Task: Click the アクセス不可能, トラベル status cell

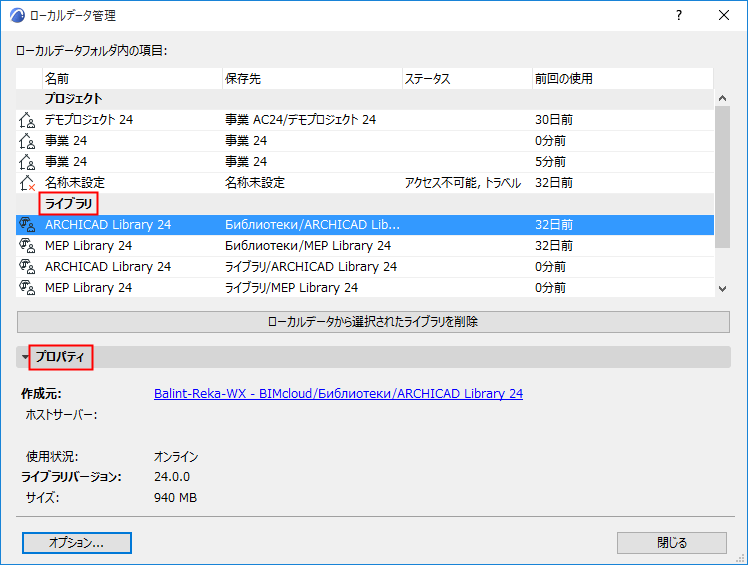Action: coord(463,183)
